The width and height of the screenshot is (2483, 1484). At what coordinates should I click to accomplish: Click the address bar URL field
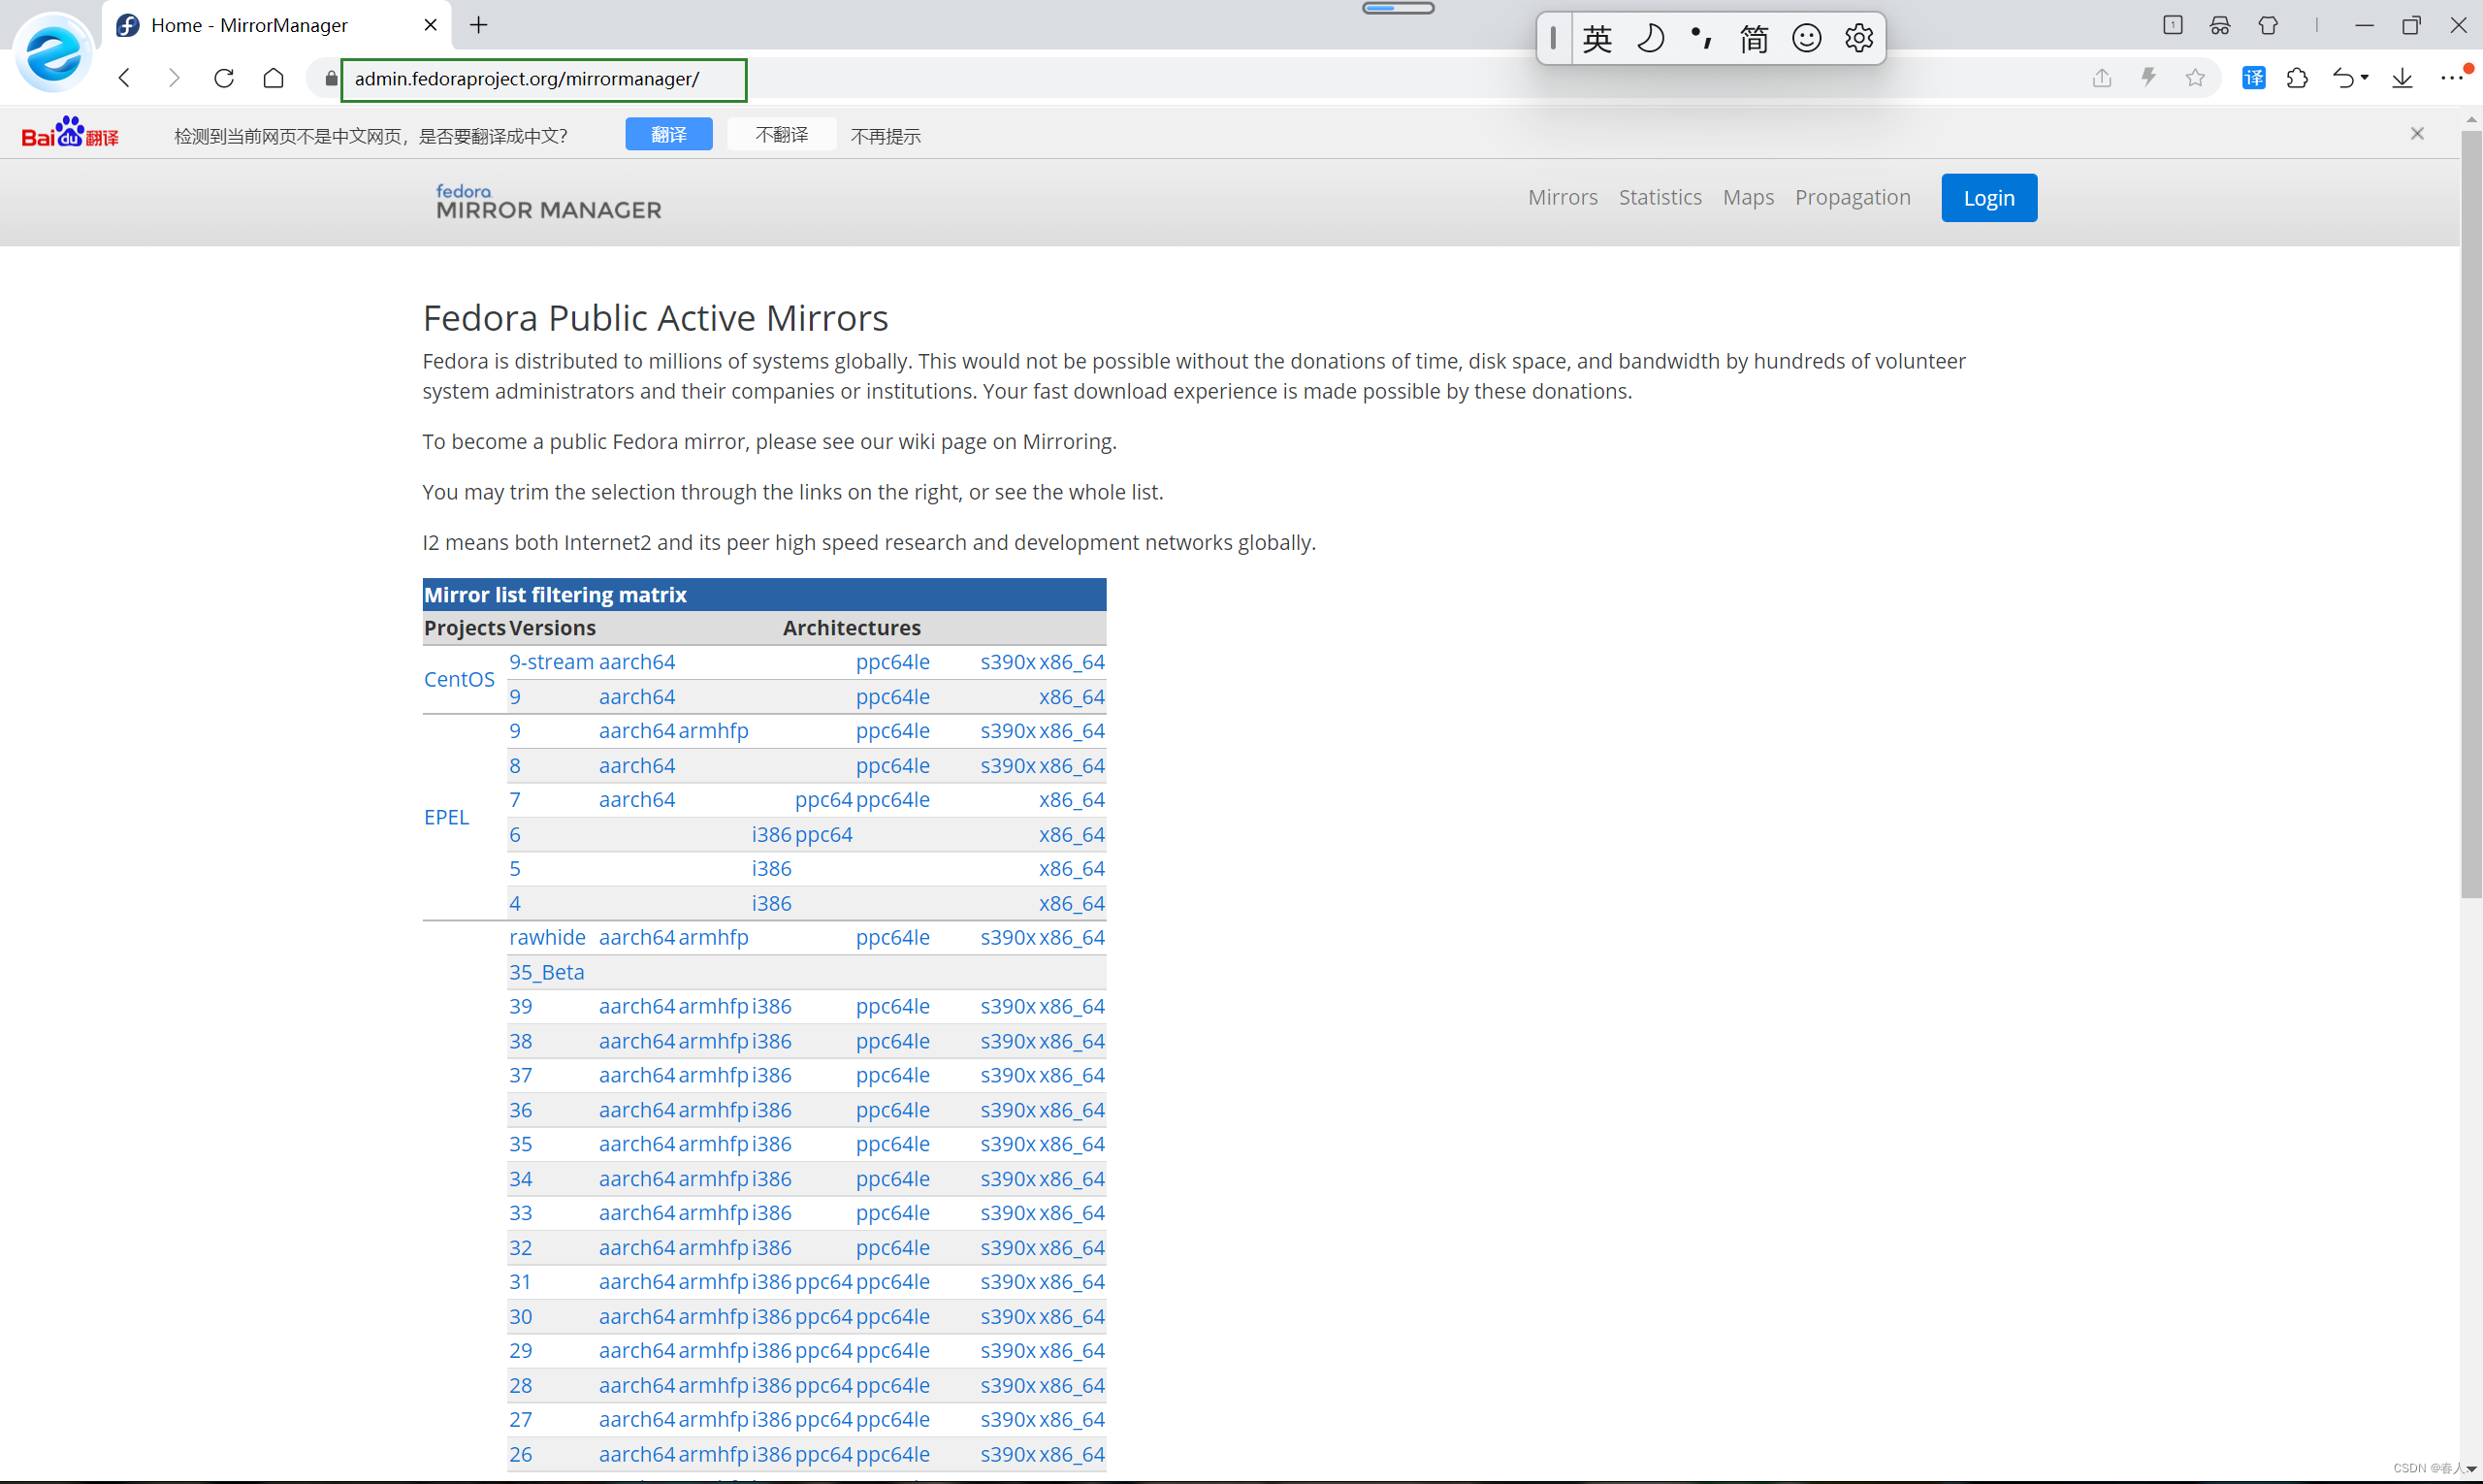pyautogui.click(x=543, y=79)
